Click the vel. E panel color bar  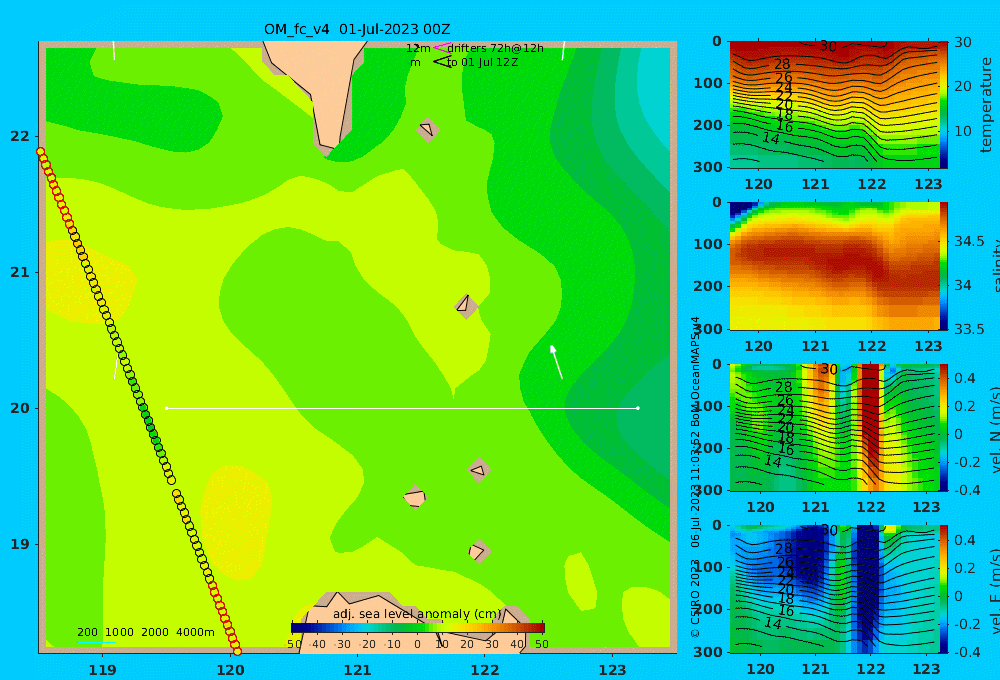pos(944,589)
